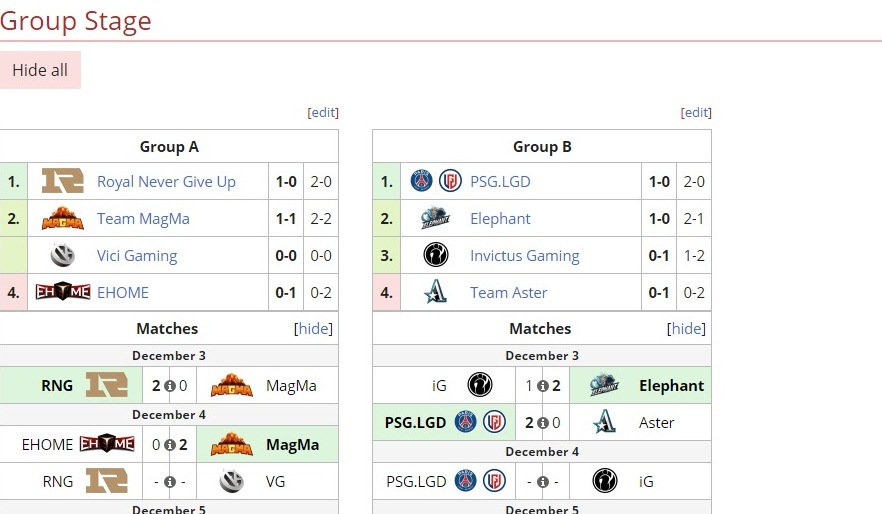Hide the Group A matches list

(314, 328)
